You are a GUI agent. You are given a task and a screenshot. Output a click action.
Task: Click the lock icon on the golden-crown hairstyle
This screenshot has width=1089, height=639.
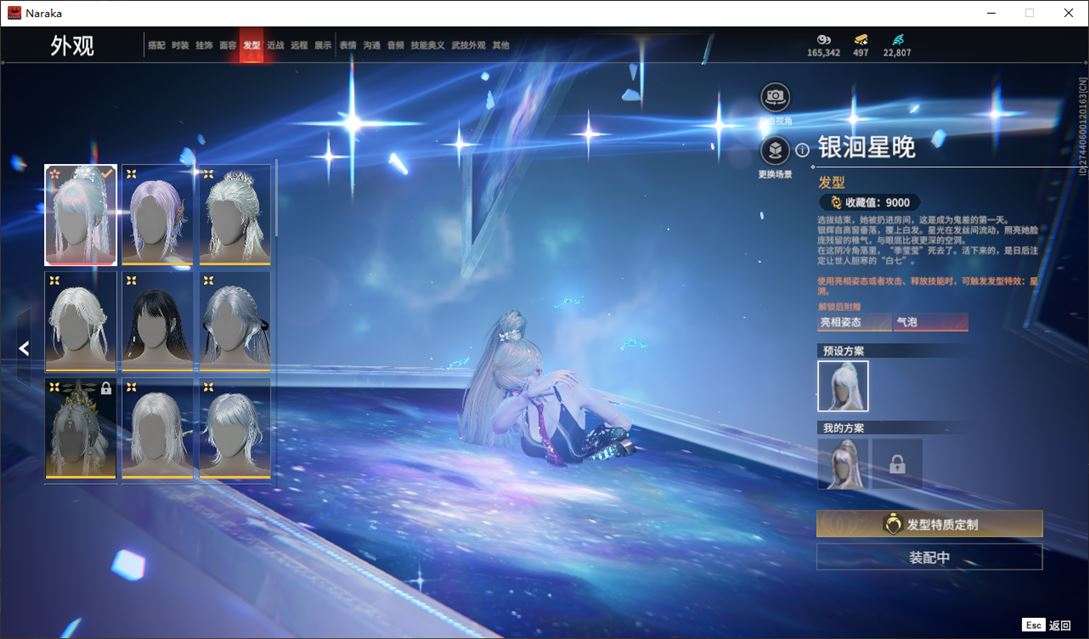coord(106,388)
